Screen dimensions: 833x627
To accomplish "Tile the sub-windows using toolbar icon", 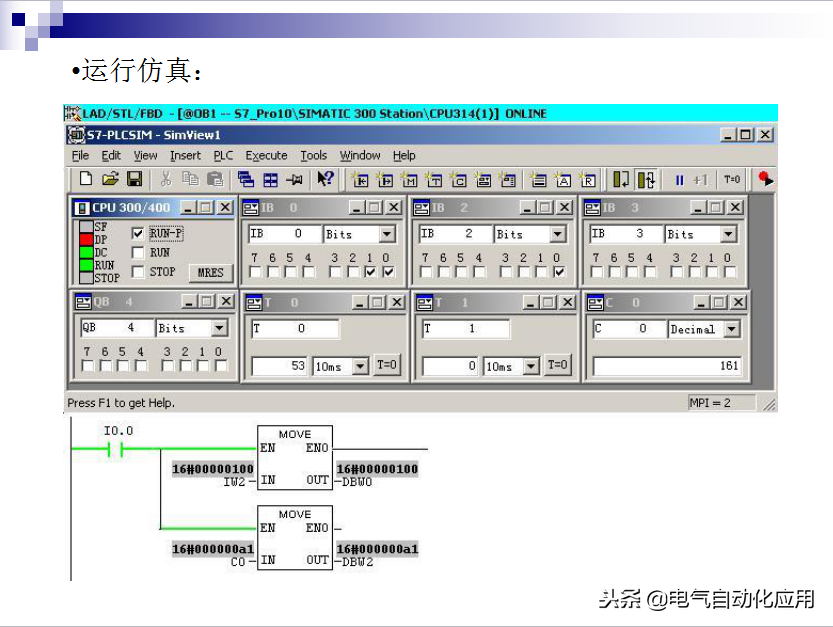I will [x=271, y=180].
